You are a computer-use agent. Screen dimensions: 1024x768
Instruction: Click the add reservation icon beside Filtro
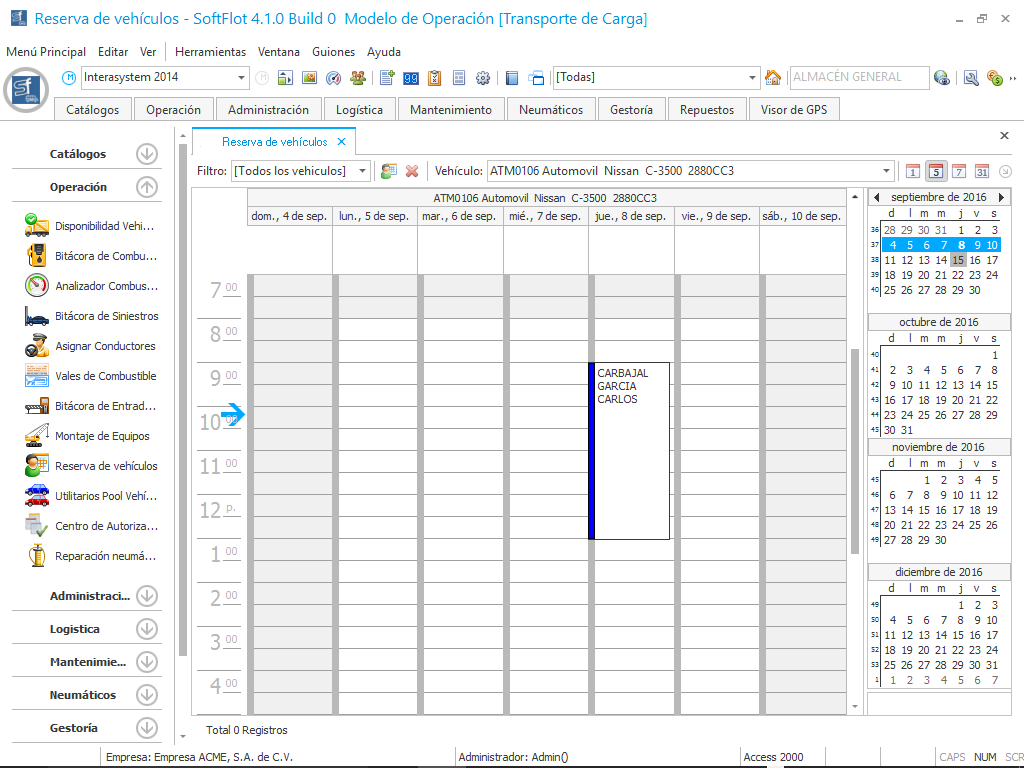coord(389,171)
